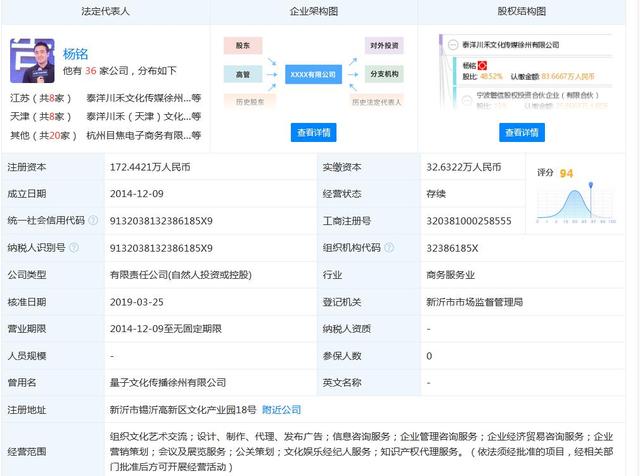Open the 附近公司 link
The height and width of the screenshot is (476, 640).
click(x=281, y=409)
